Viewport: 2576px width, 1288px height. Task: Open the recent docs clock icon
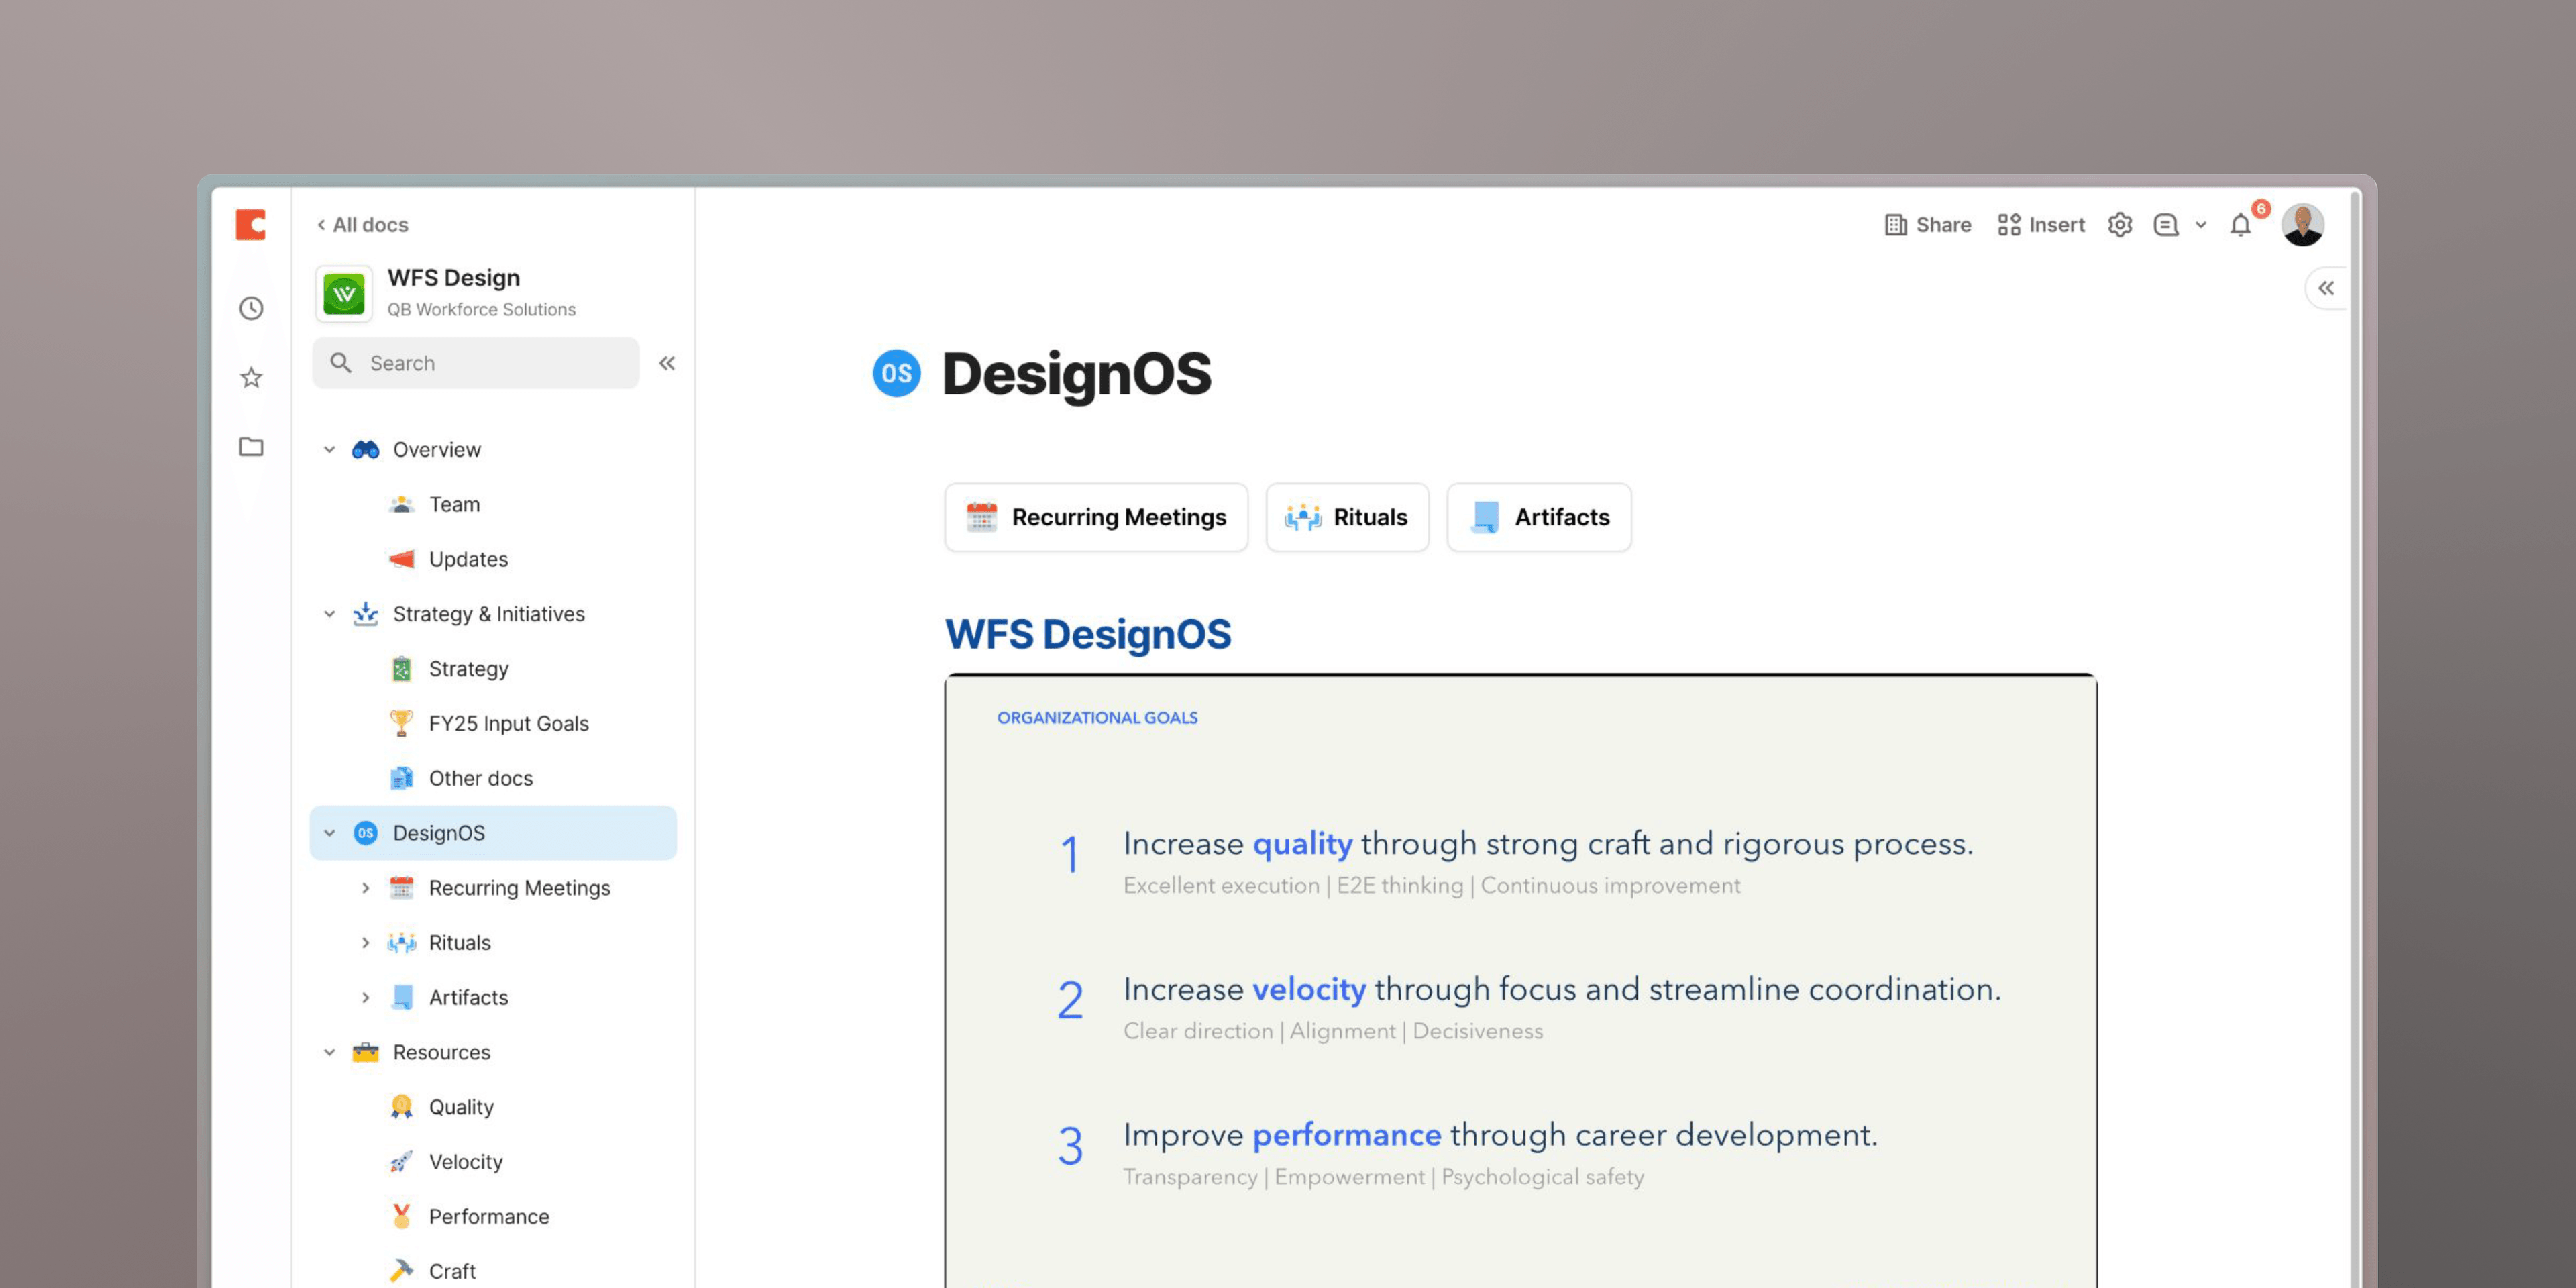(x=251, y=308)
